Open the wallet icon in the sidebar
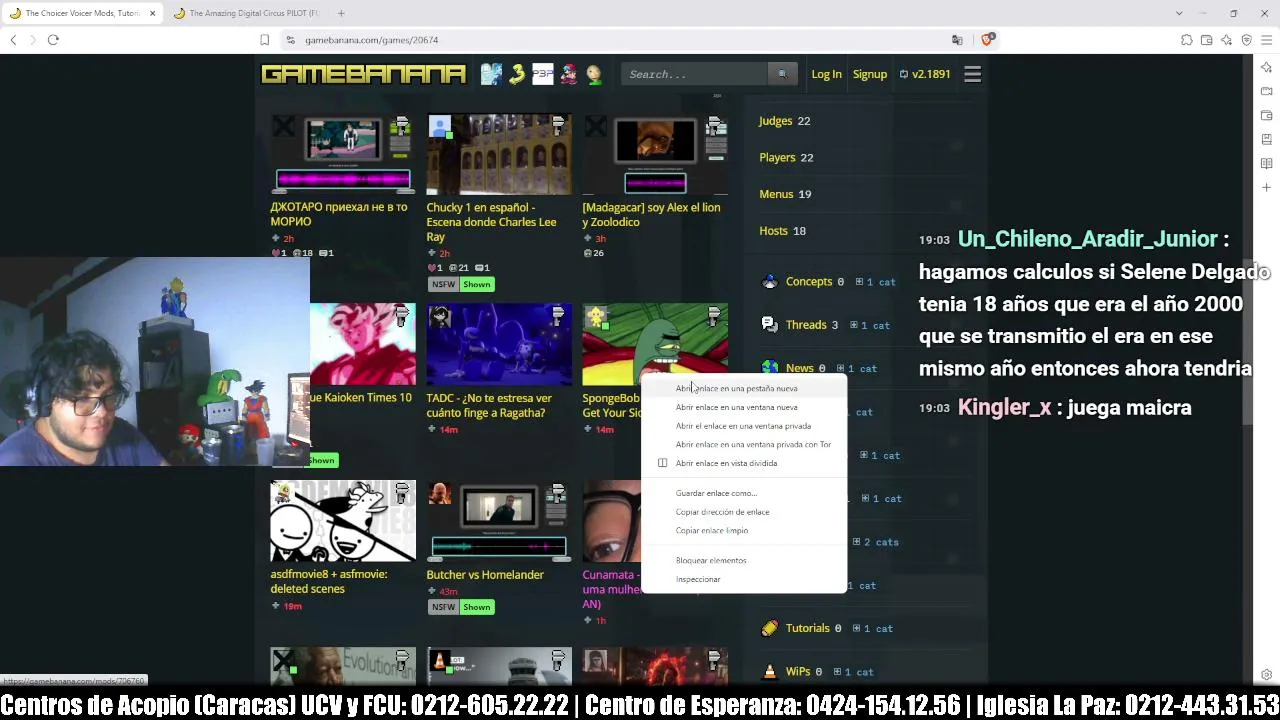 tap(1266, 115)
